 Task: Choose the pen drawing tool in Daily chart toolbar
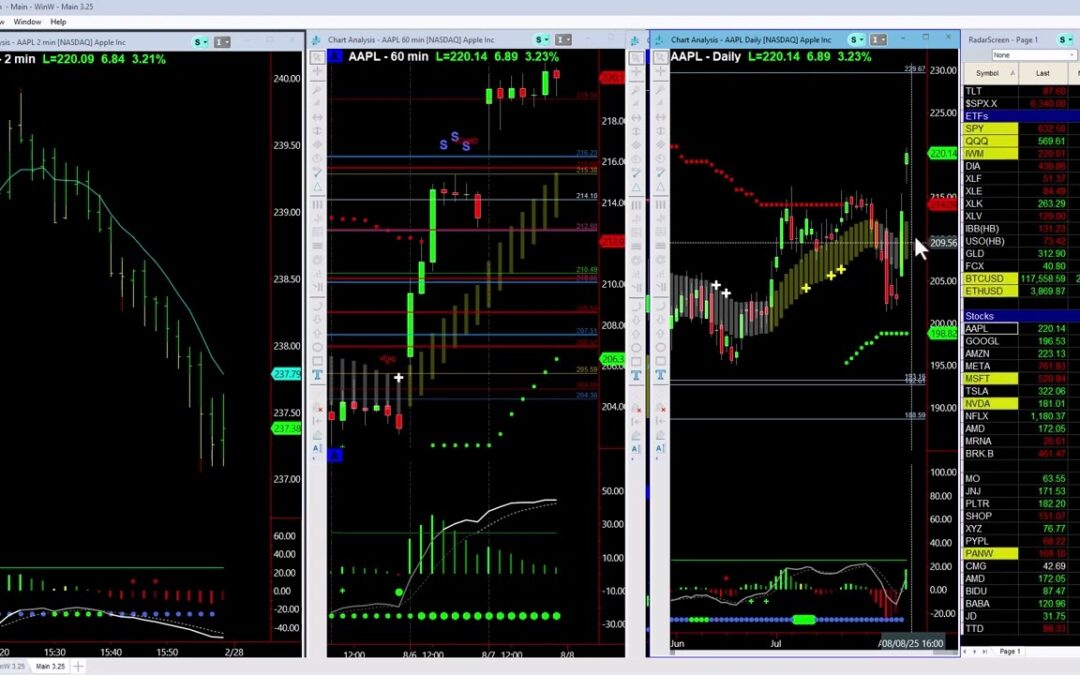(660, 172)
